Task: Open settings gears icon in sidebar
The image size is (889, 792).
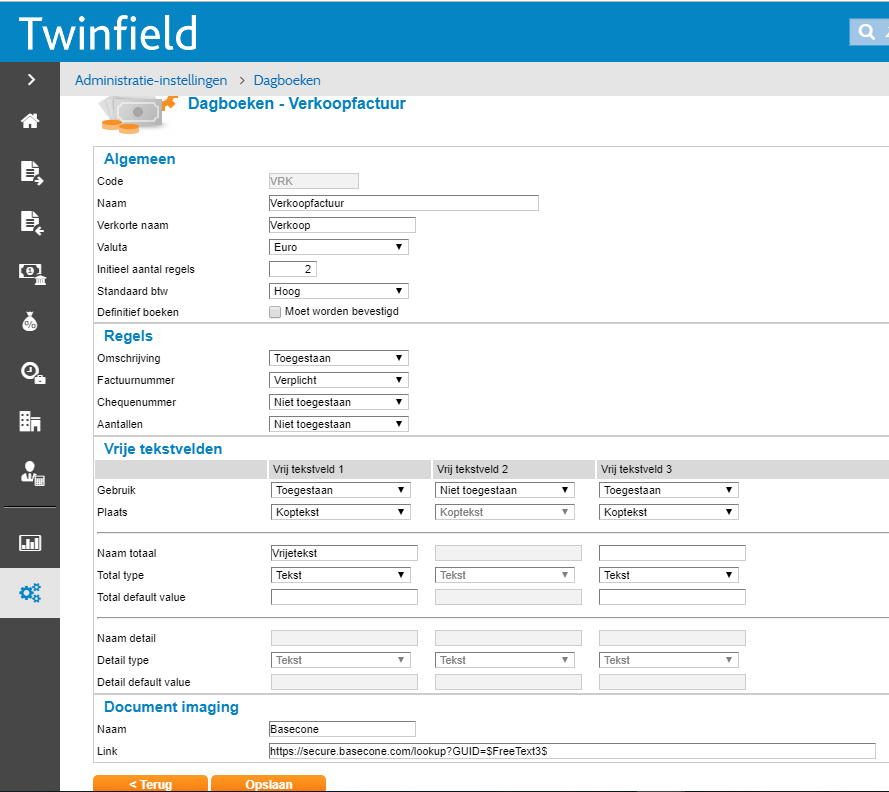Action: coord(30,593)
